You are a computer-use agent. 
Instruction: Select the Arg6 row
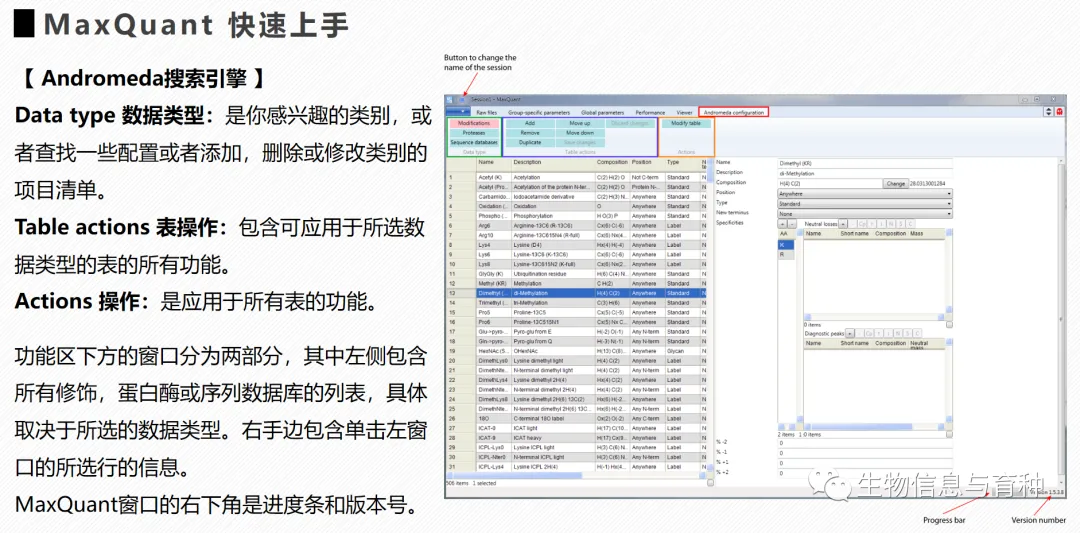[x=576, y=225]
